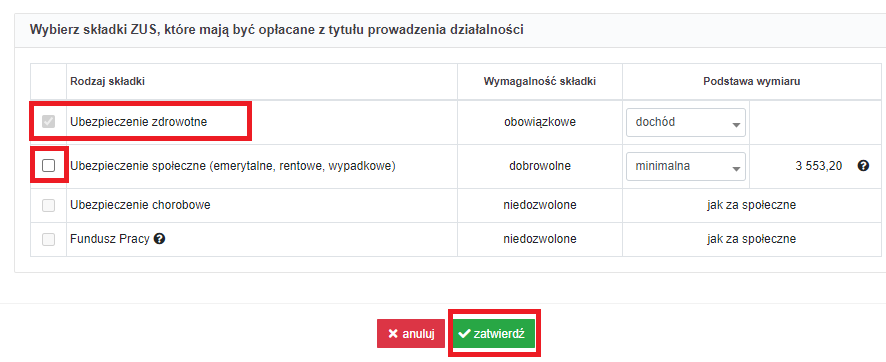Click the question mark icon beside 3 553,20

click(863, 166)
